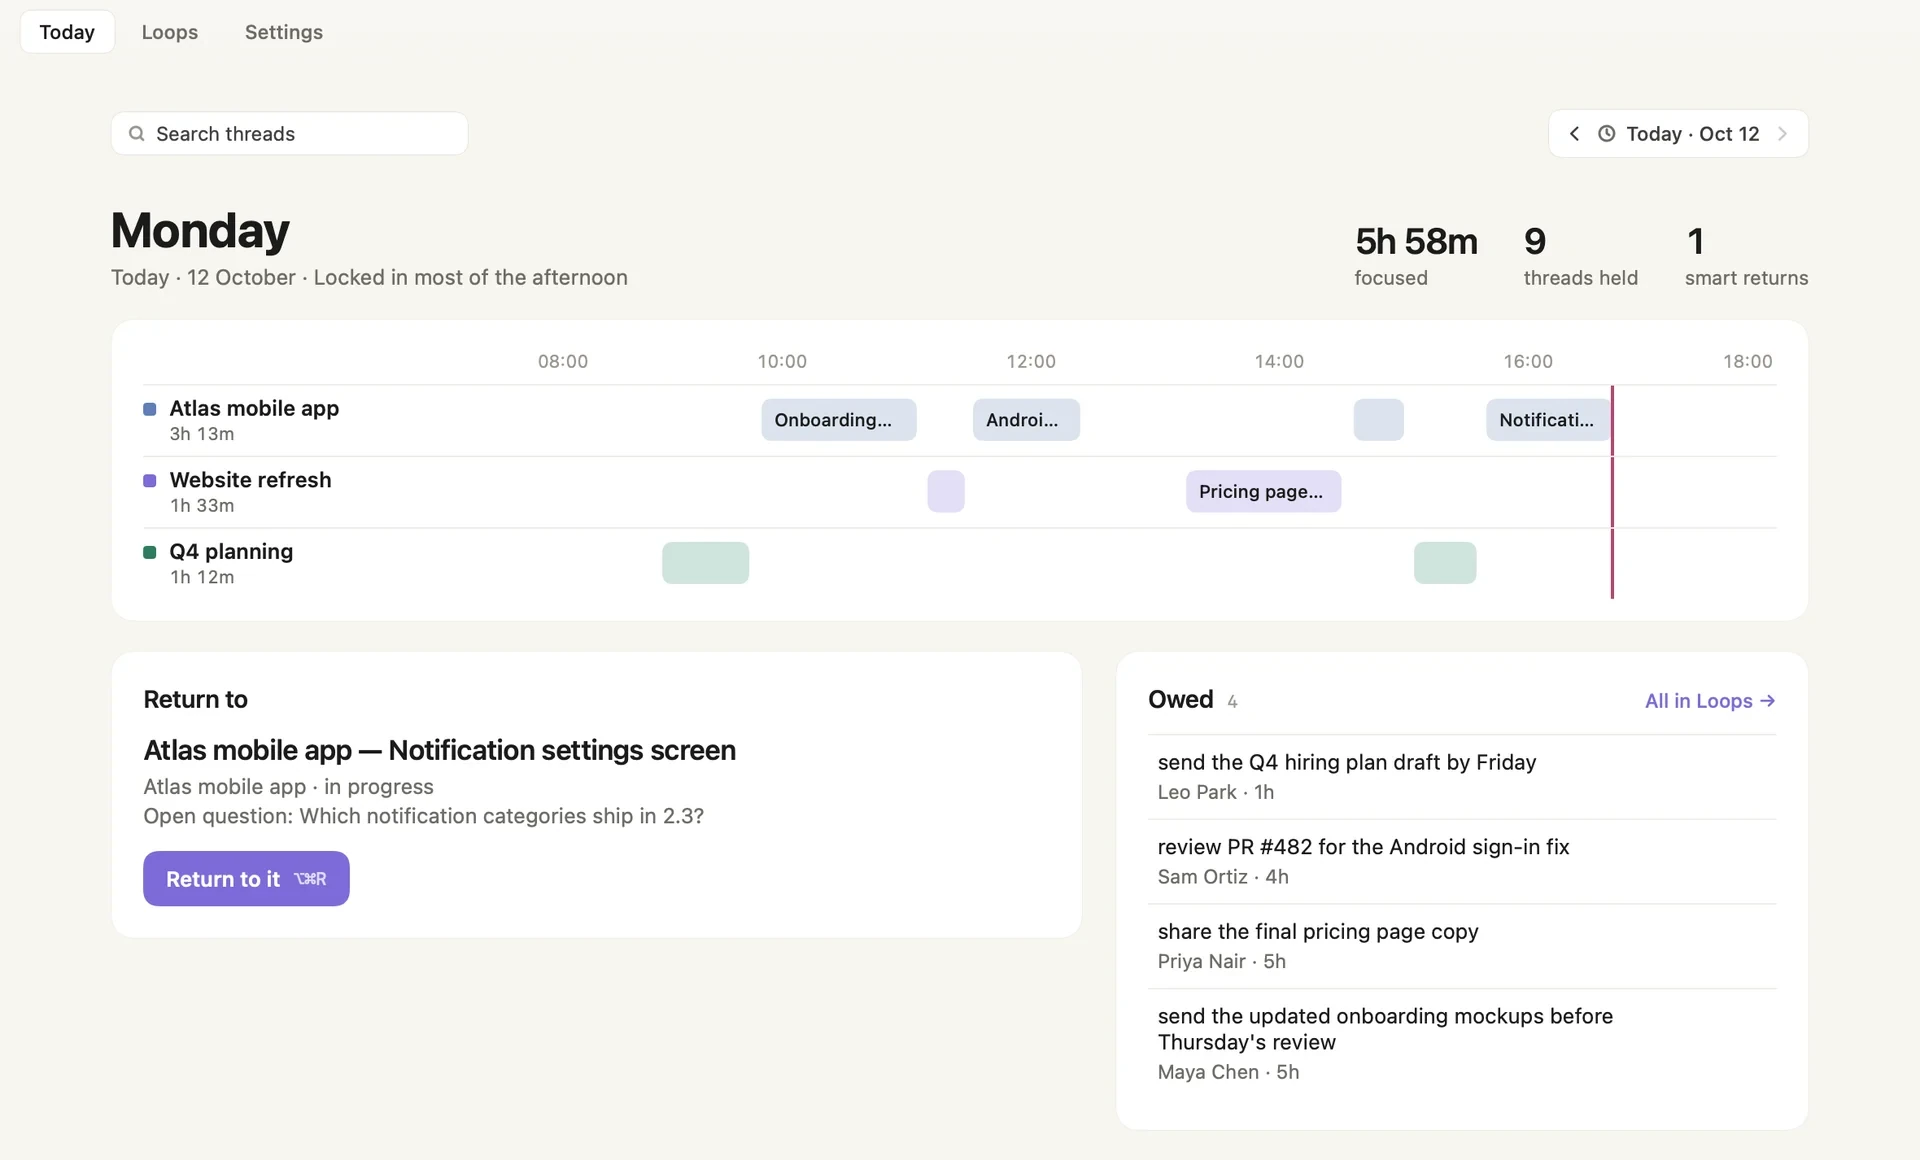Select the Pricing page... timeline block
Screen dimensions: 1920x1160
coord(1264,492)
